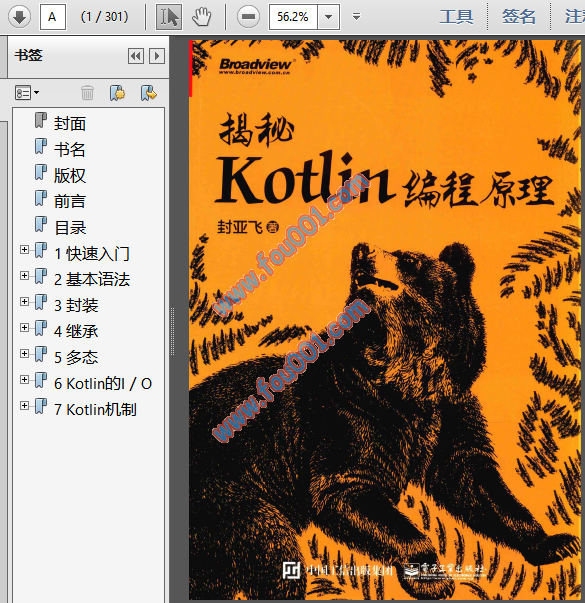585x603 pixels.
Task: Collapse bookmarks panel with double-arrow button
Action: click(x=136, y=56)
